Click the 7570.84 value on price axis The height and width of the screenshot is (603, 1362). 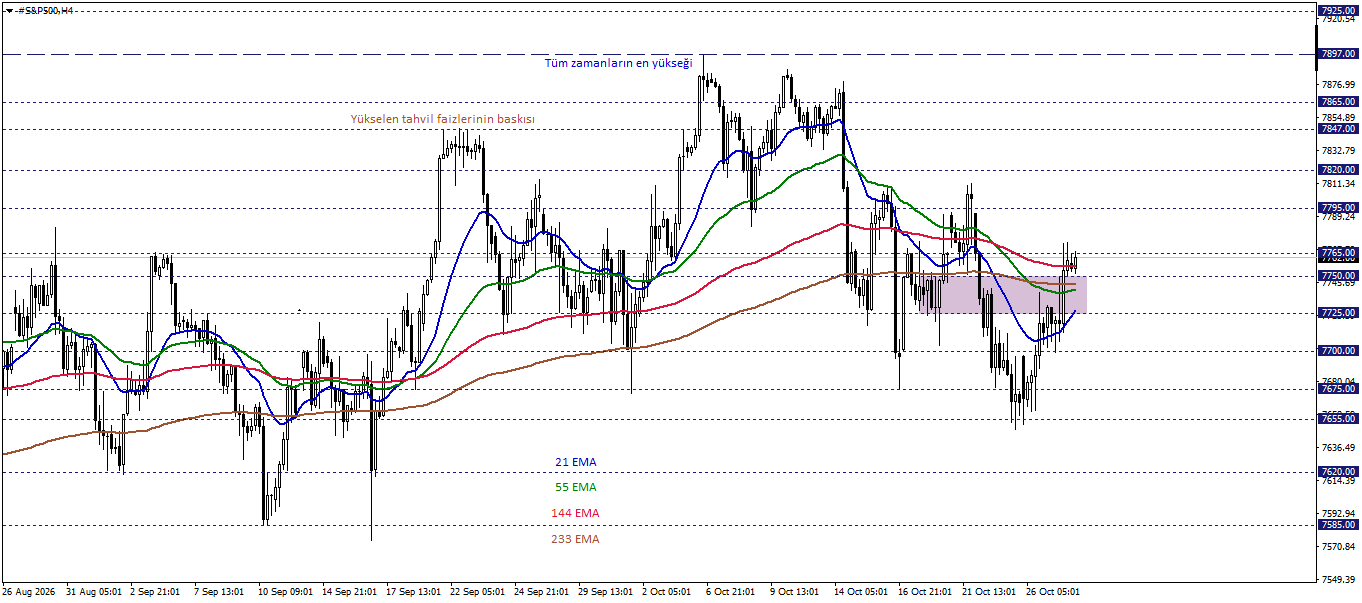tap(1337, 547)
